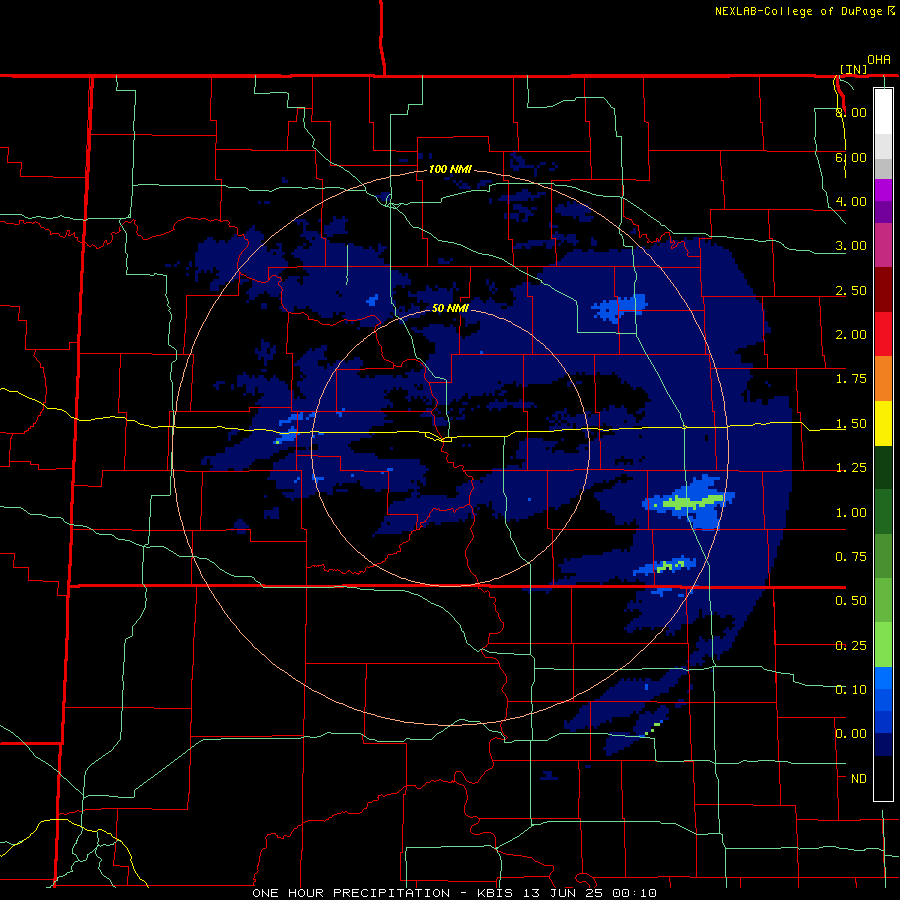The image size is (900, 900).
Task: Click the 0.10 legend value
Action: coord(851,690)
